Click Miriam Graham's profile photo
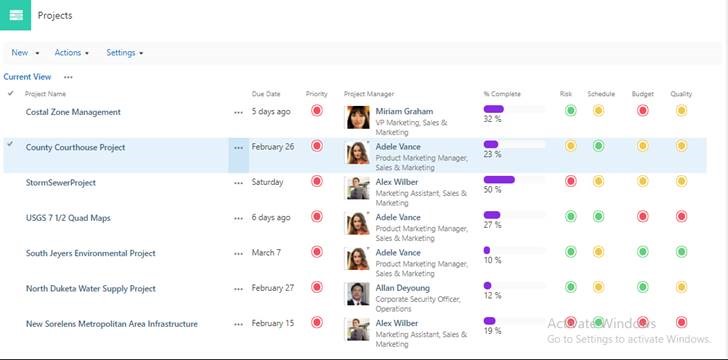Screen dimensions: 728x360 point(358,118)
